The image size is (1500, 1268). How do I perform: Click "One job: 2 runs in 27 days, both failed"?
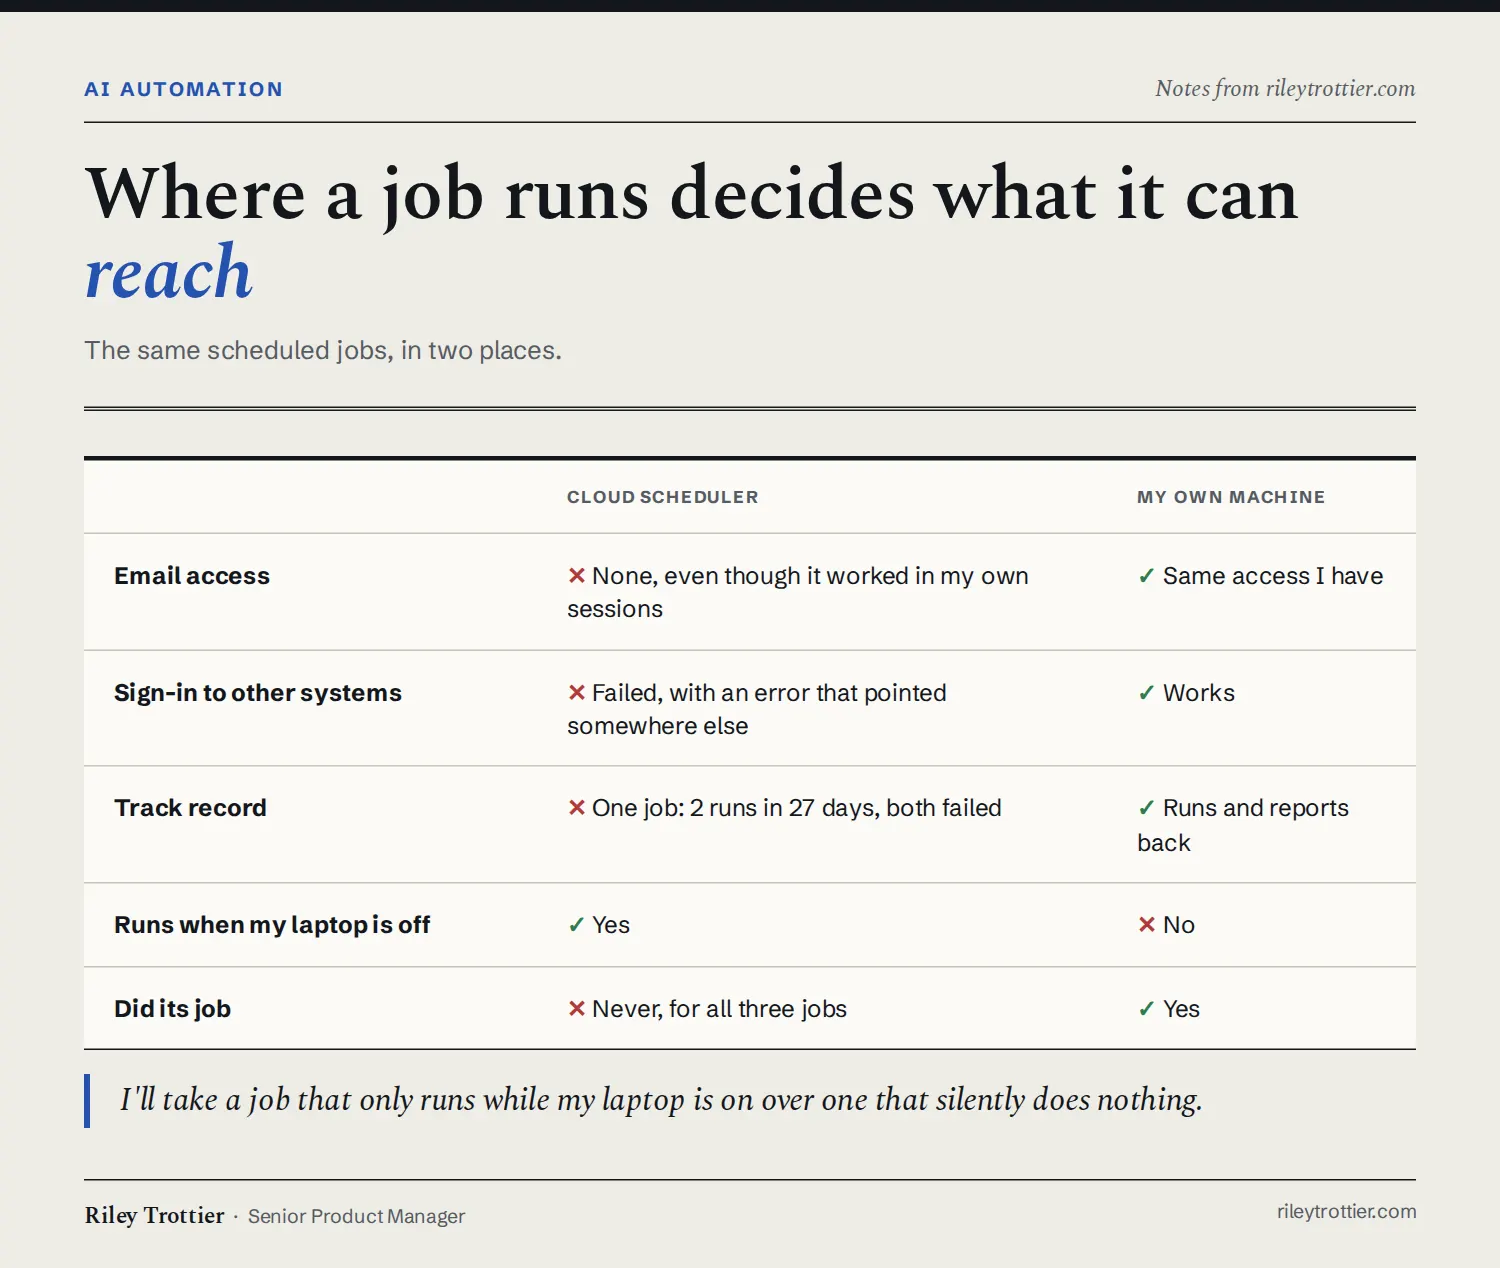click(797, 808)
